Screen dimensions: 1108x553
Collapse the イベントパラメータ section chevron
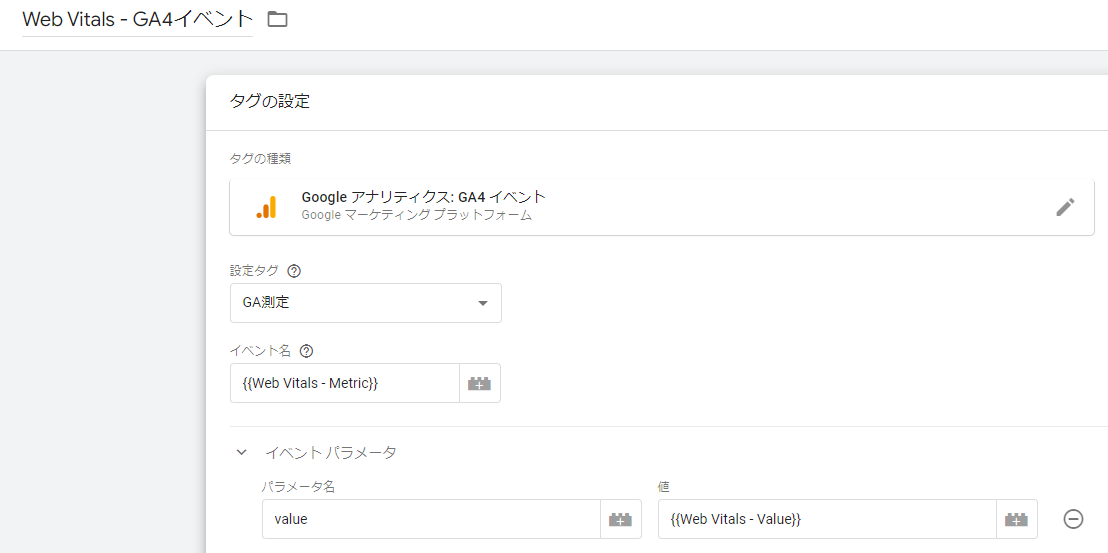tap(241, 453)
